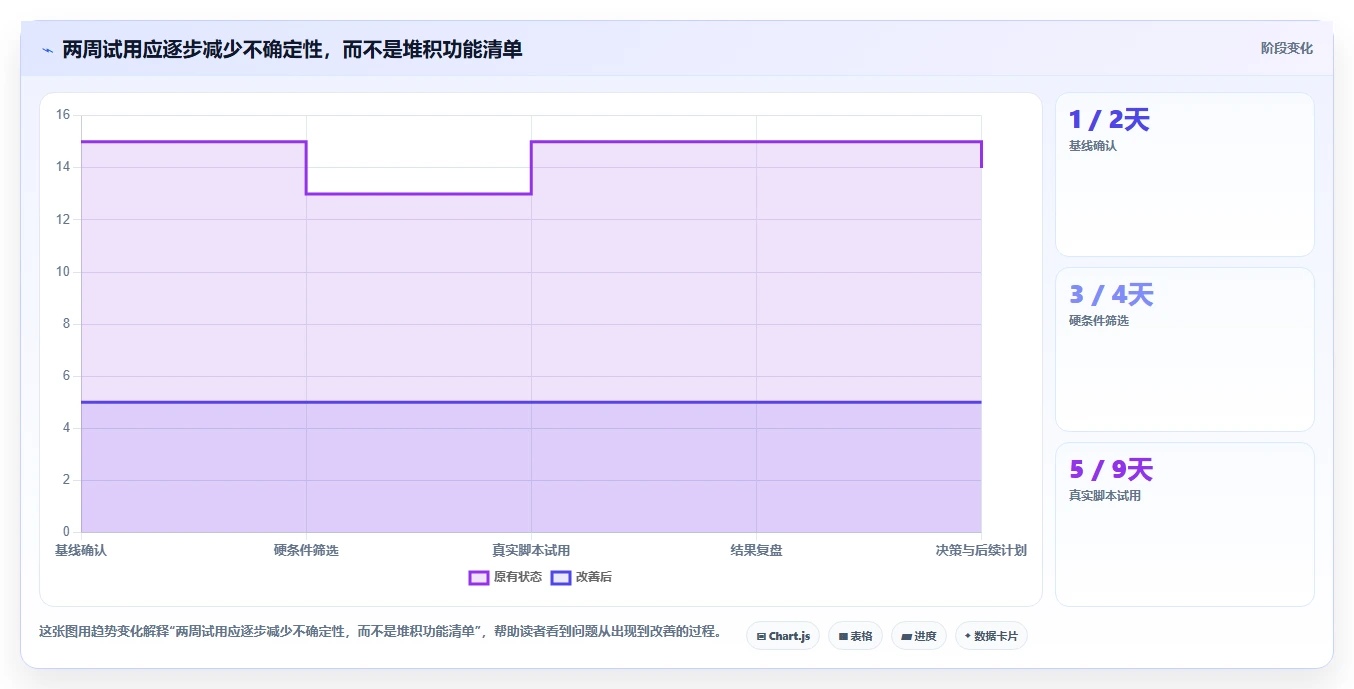Image resolution: width=1354 pixels, height=689 pixels.
Task: Click the sparkle icon in 数据卡片 tag
Action: point(968,636)
